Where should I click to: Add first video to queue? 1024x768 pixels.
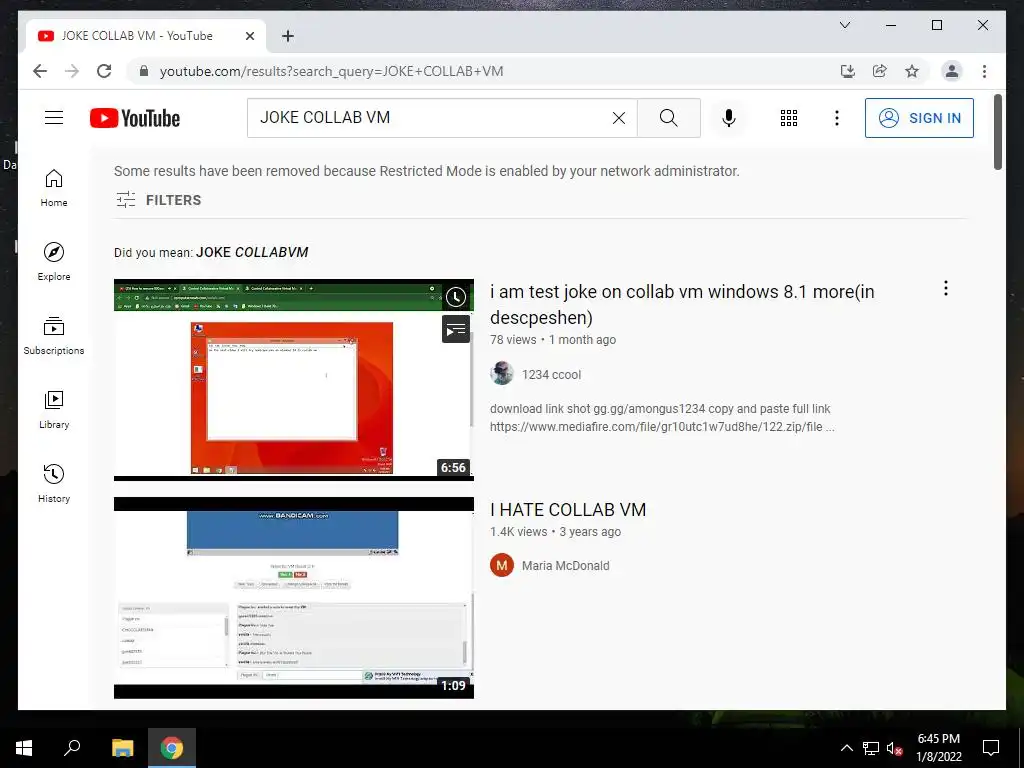pos(456,329)
